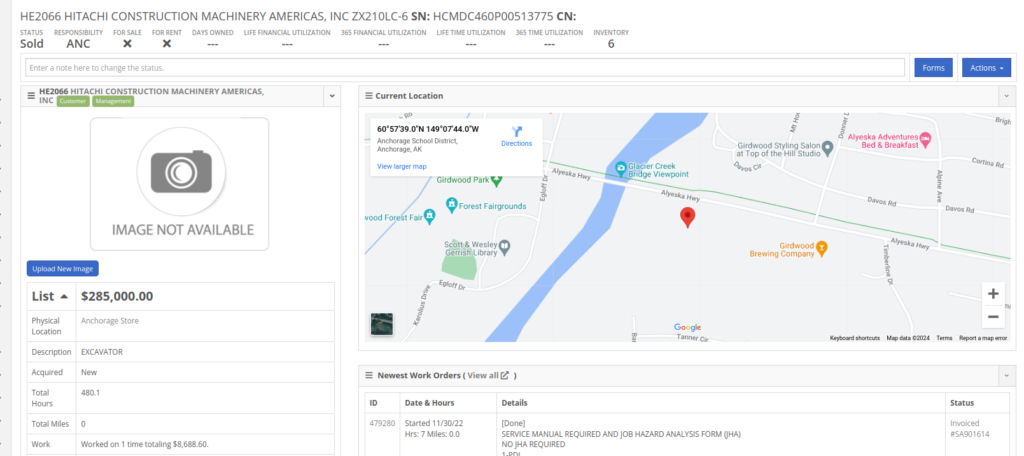Click Alyeska Adventures Bed & Breakfast marker
This screenshot has height=456, width=1024.
(x=925, y=138)
